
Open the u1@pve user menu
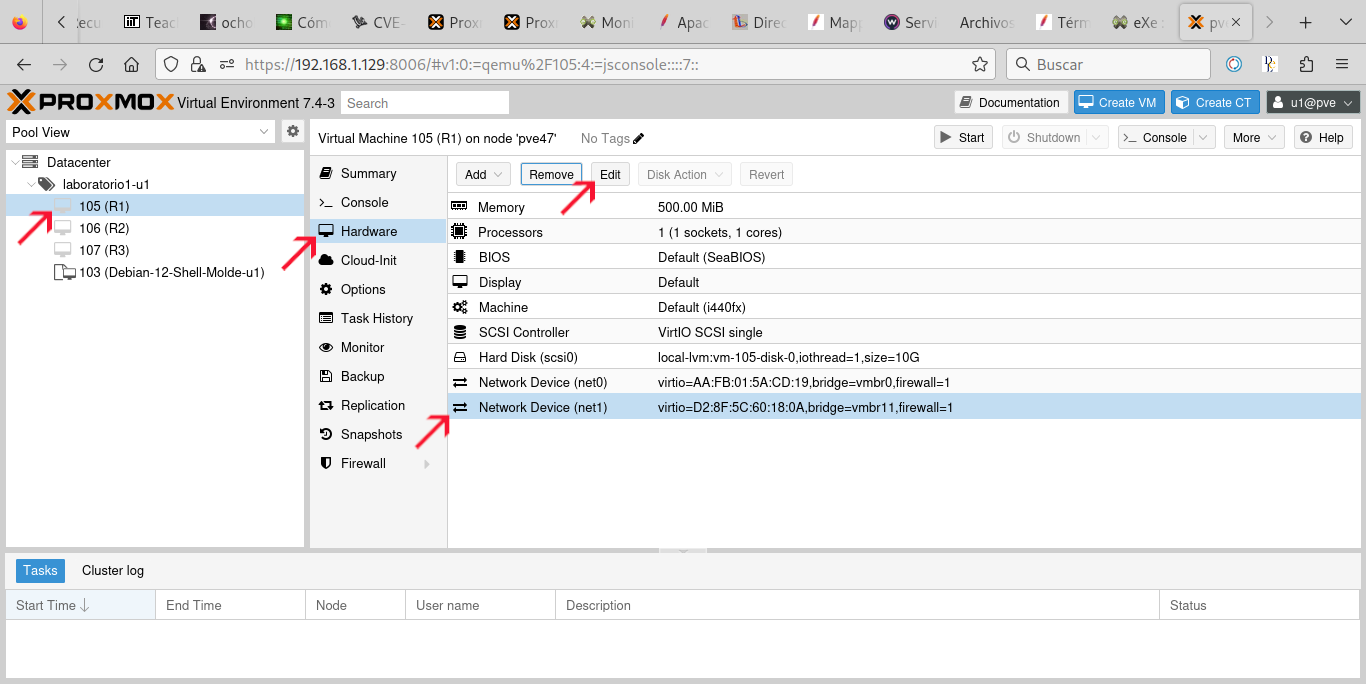[x=1314, y=102]
